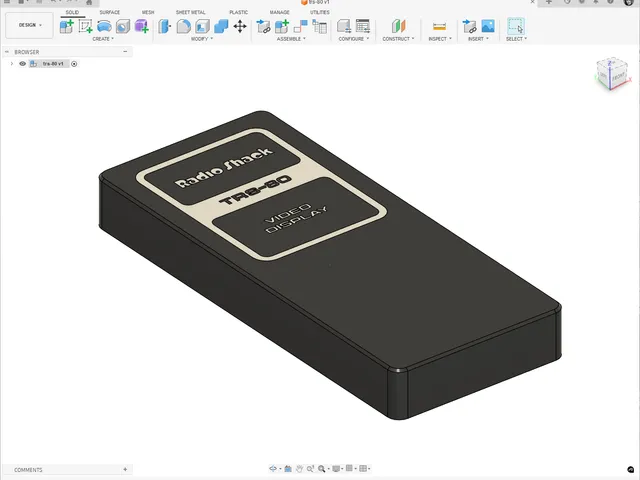The image size is (640, 480).
Task: Collapse the BROWSER panel with minus button
Action: [x=125, y=52]
